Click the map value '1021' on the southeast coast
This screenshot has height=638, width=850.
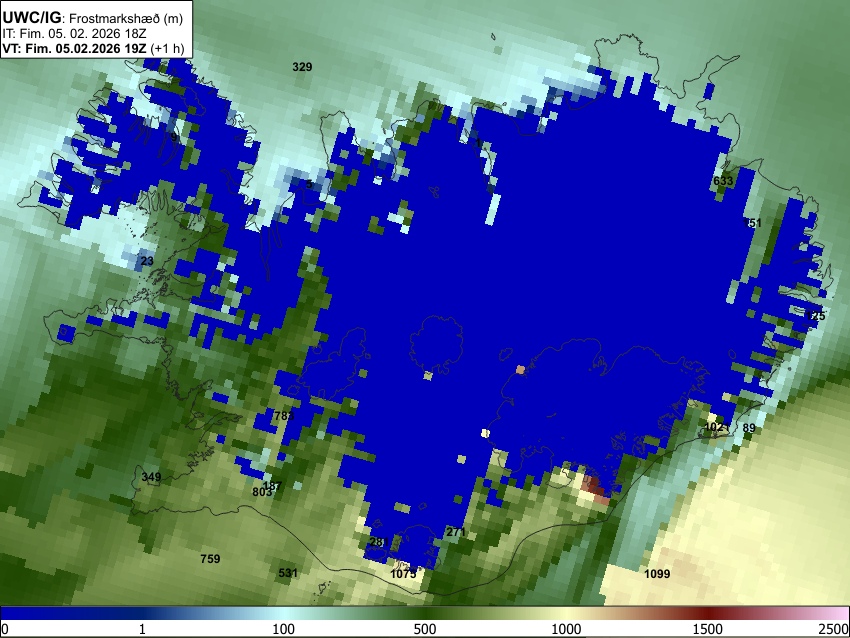pos(716,427)
